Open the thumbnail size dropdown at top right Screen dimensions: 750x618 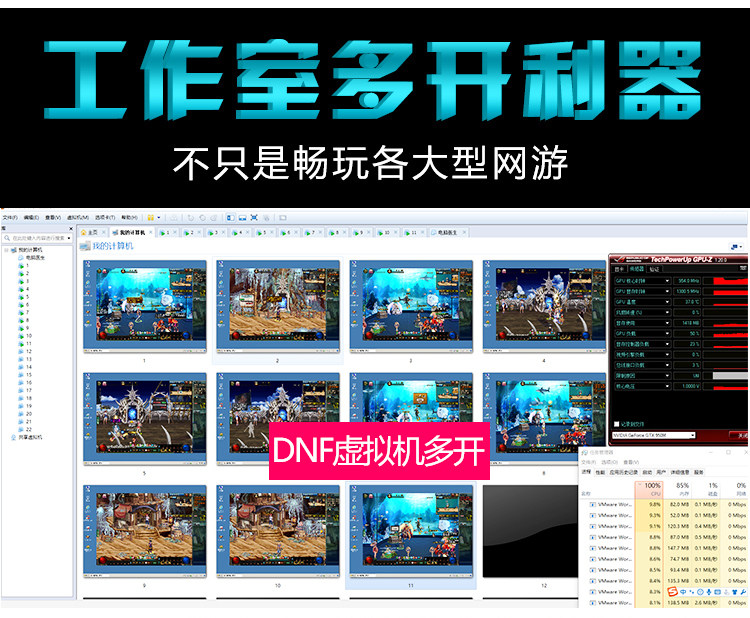click(x=736, y=247)
